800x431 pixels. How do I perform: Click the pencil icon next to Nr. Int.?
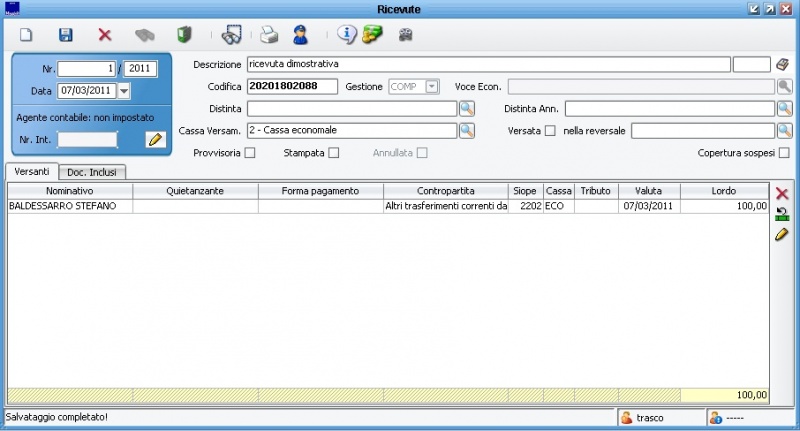154,140
